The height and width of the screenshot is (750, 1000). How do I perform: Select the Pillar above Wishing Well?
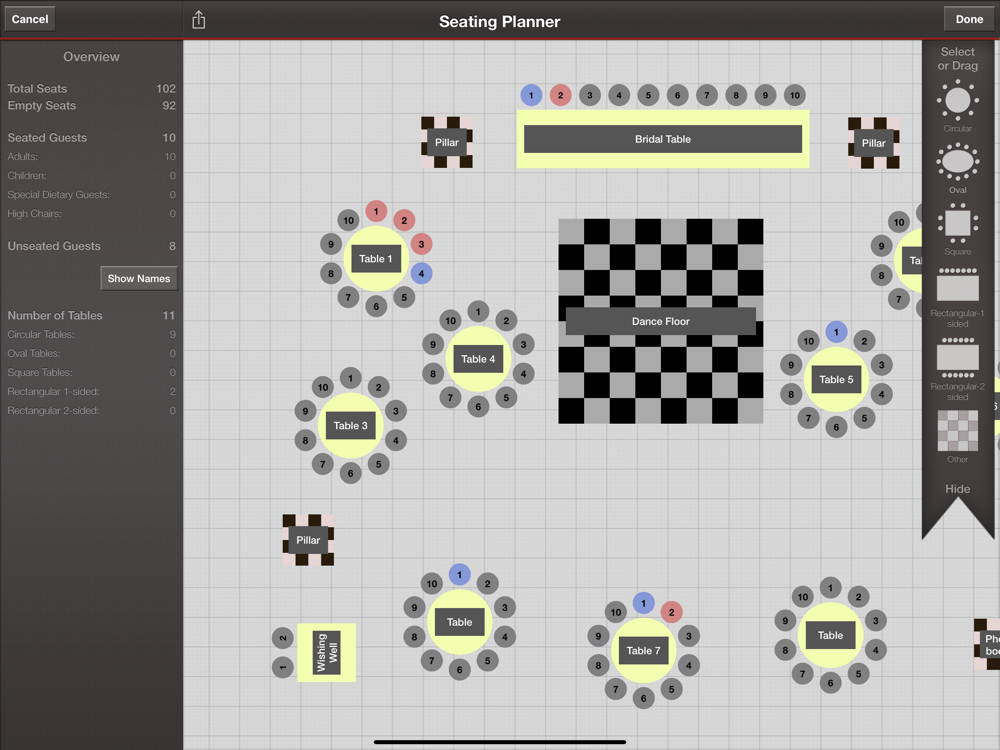pyautogui.click(x=308, y=540)
